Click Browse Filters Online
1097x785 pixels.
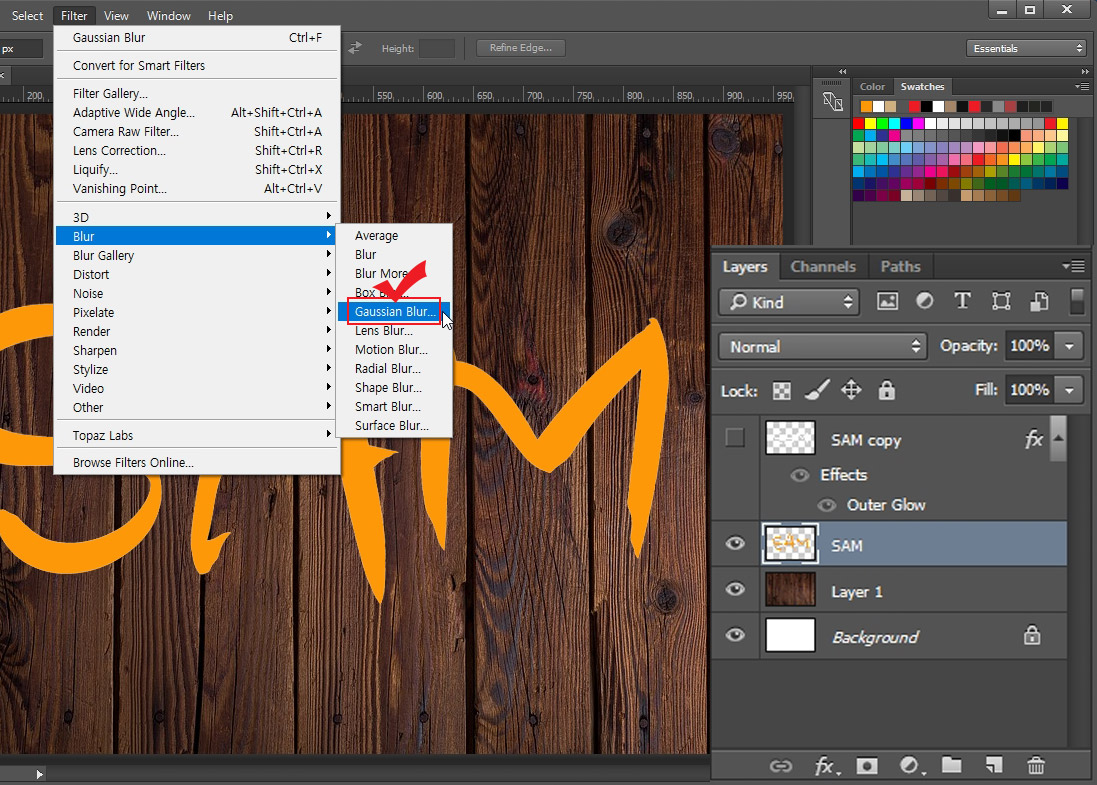(197, 462)
